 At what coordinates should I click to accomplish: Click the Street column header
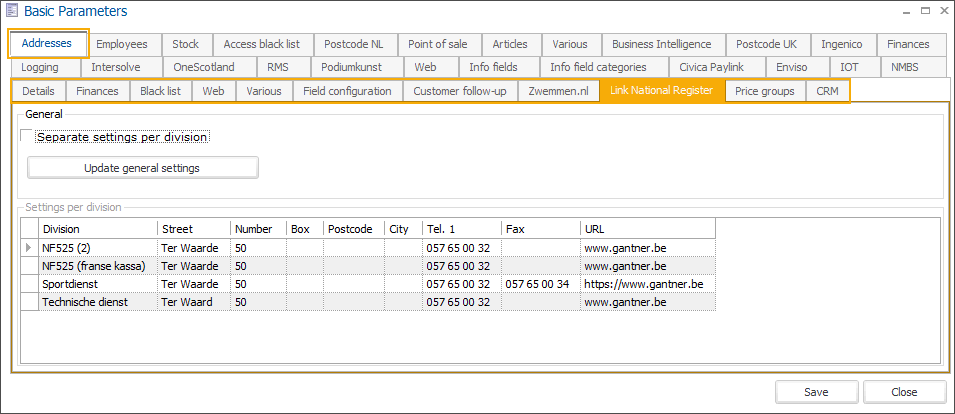[x=194, y=229]
